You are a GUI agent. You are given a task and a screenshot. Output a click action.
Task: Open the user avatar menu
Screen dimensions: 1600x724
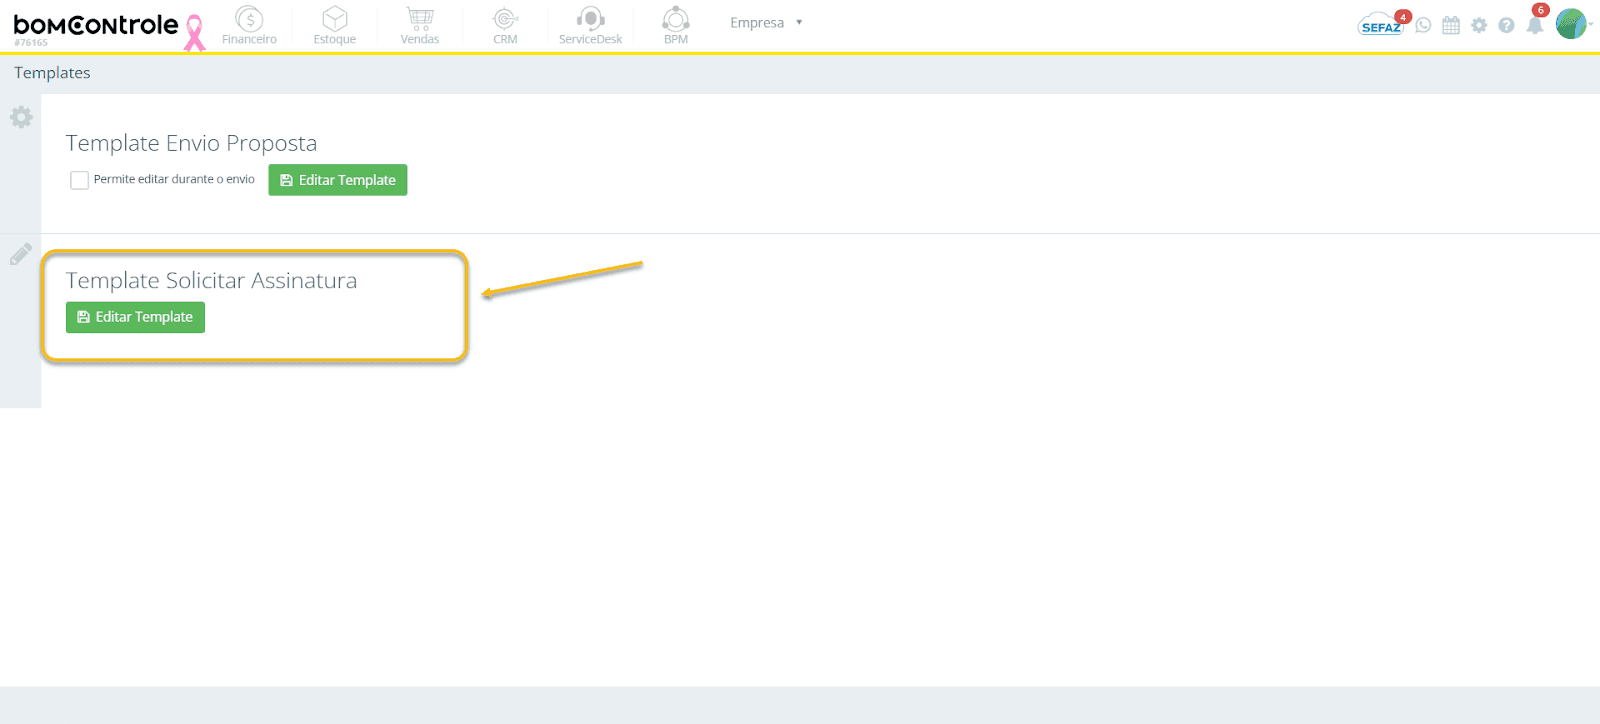(1571, 23)
